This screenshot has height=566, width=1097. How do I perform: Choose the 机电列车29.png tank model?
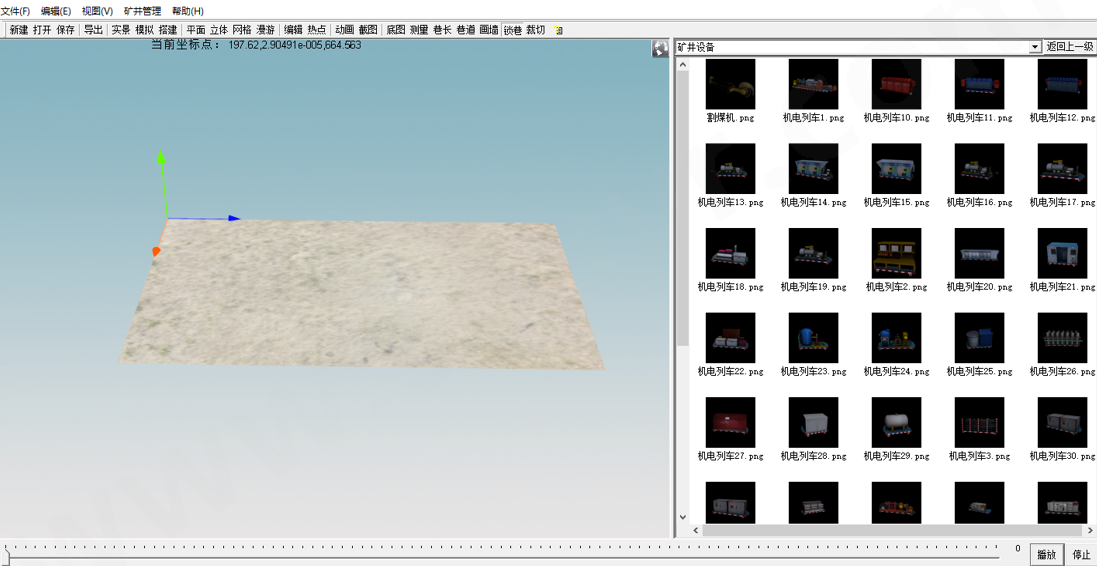click(x=896, y=423)
